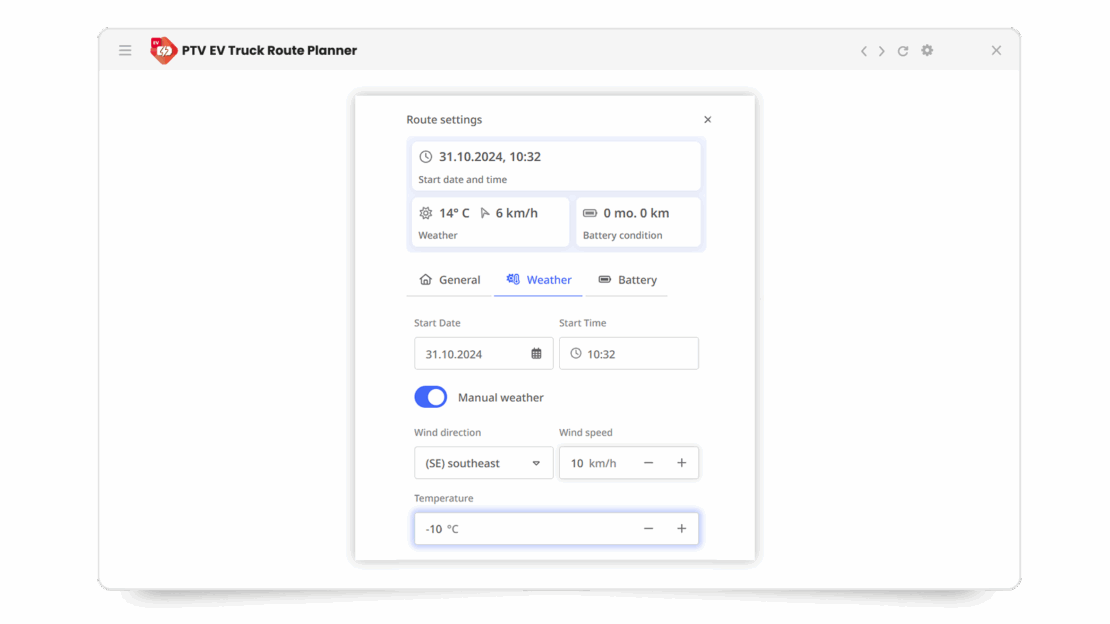Switch to the Battery tab

pyautogui.click(x=627, y=280)
